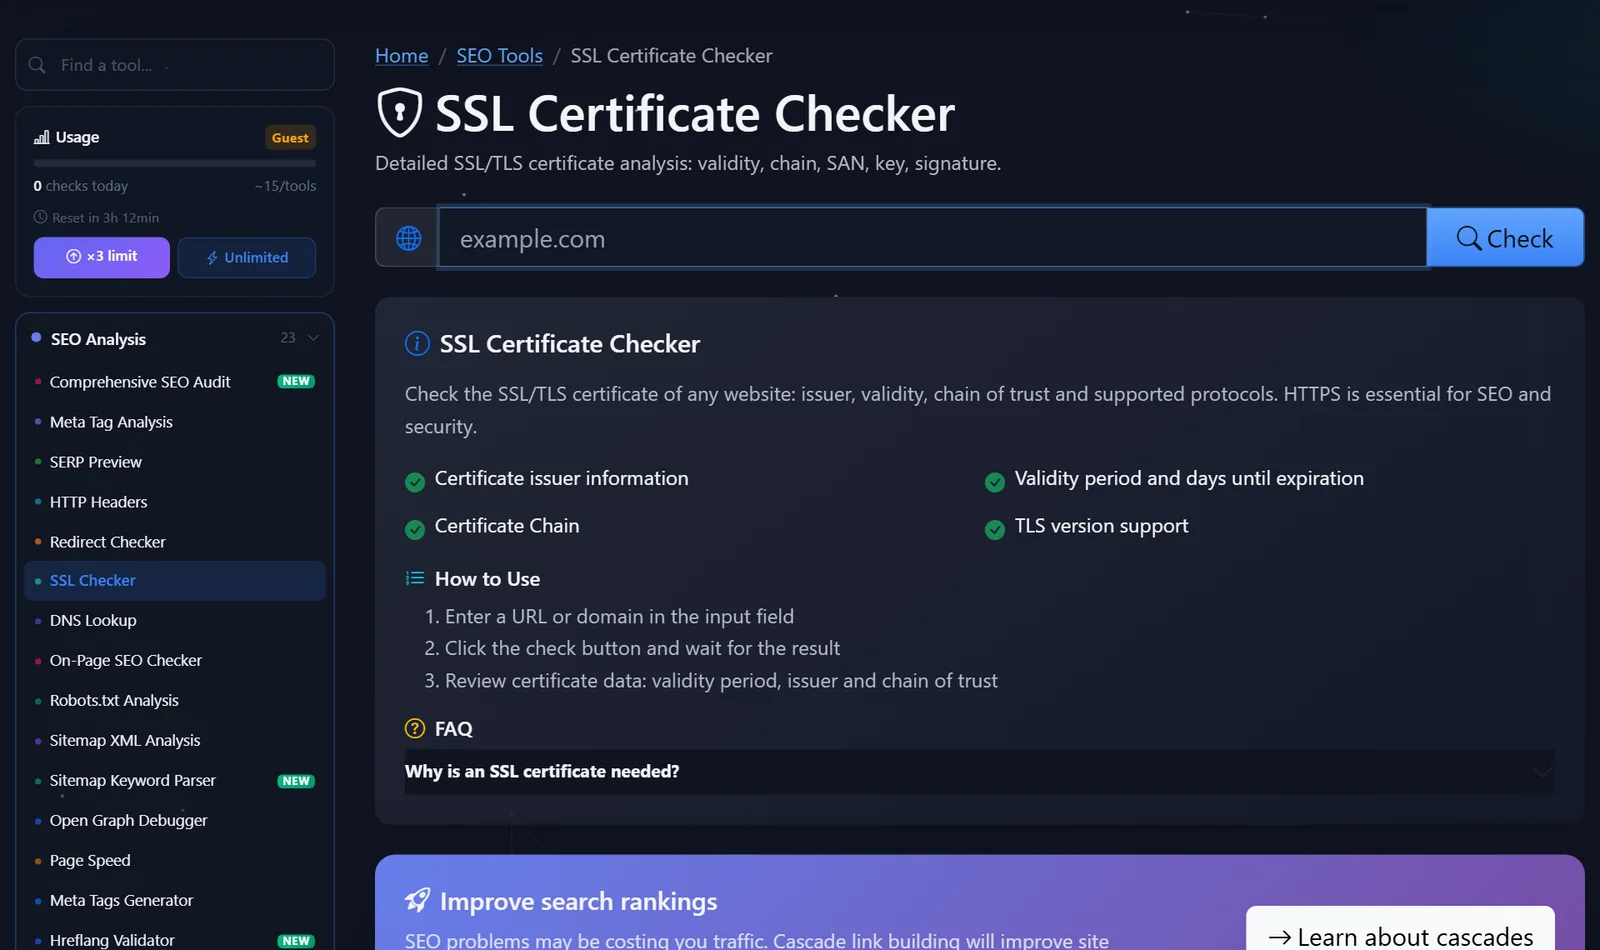The image size is (1600, 950).
Task: Click green check icon beside Certificate issuer information
Action: (415, 483)
